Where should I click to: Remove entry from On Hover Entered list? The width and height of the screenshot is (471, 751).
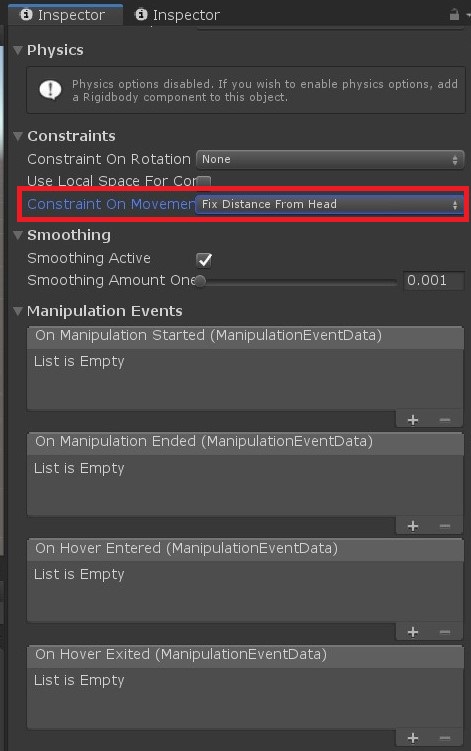tap(445, 632)
